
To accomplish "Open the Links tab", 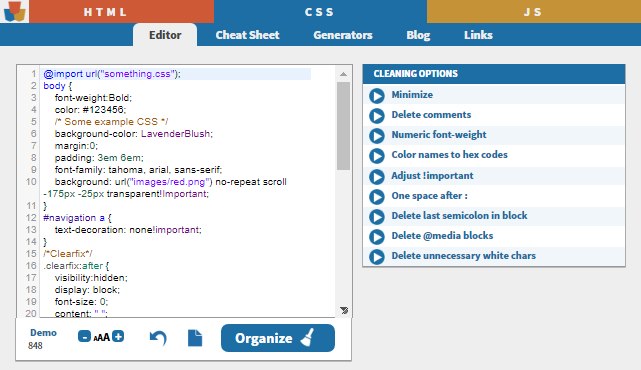I will tap(478, 35).
